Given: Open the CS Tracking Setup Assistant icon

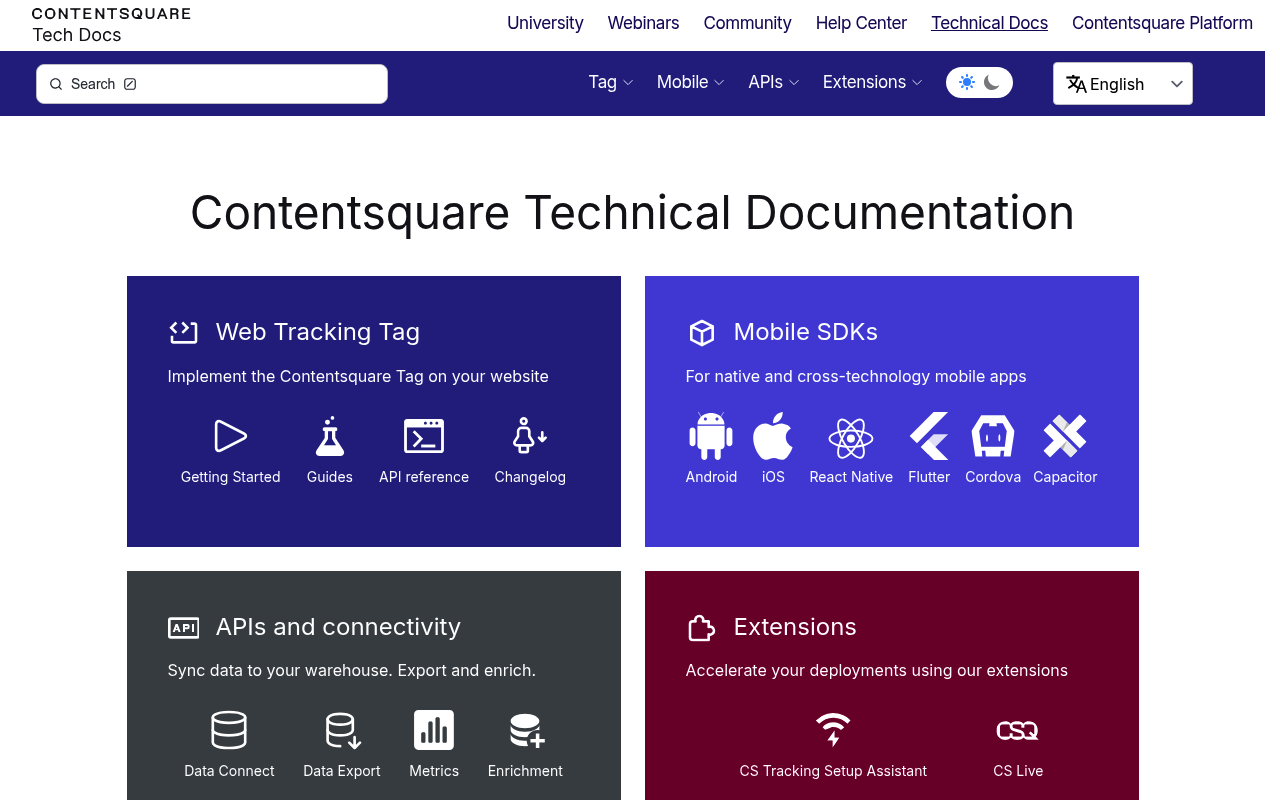Looking at the screenshot, I should tap(833, 730).
